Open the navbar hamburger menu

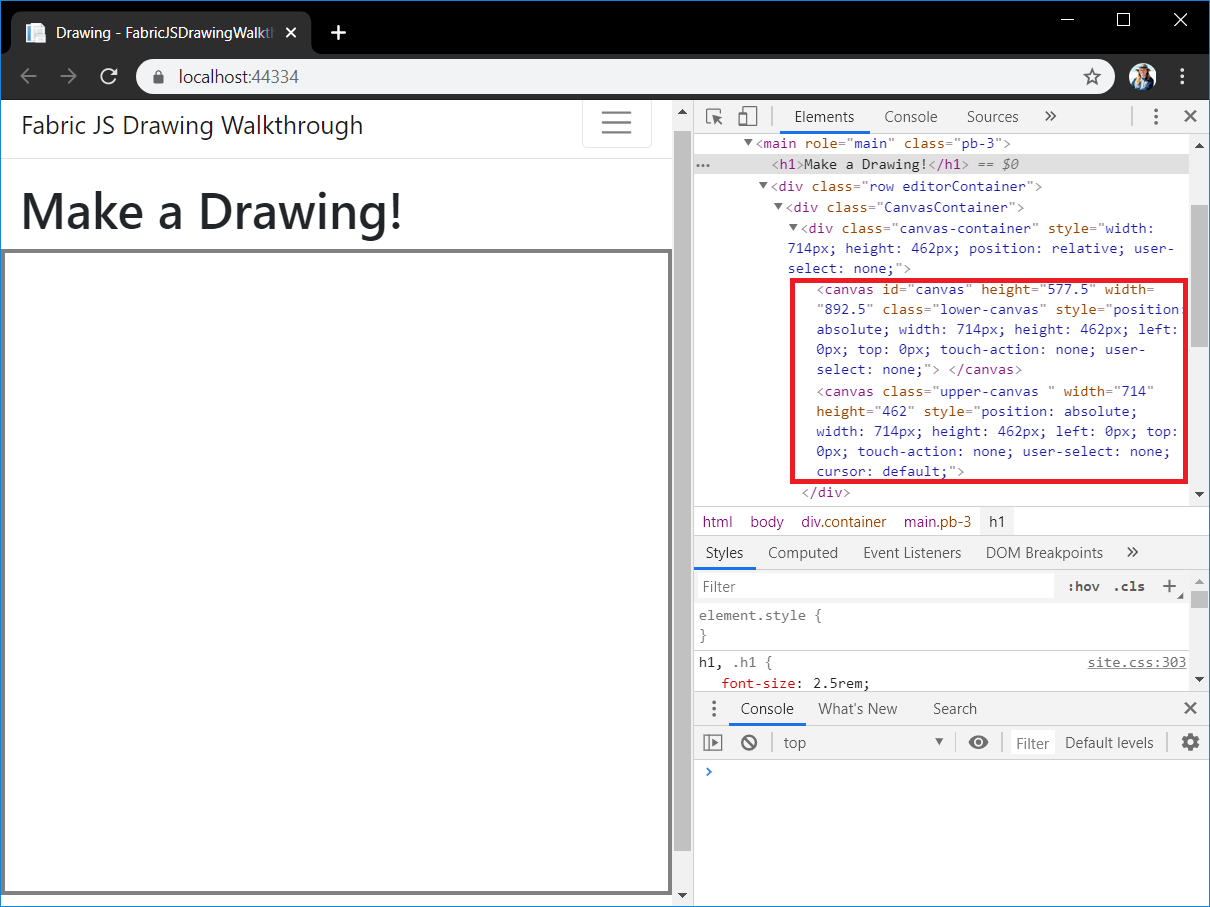(617, 123)
